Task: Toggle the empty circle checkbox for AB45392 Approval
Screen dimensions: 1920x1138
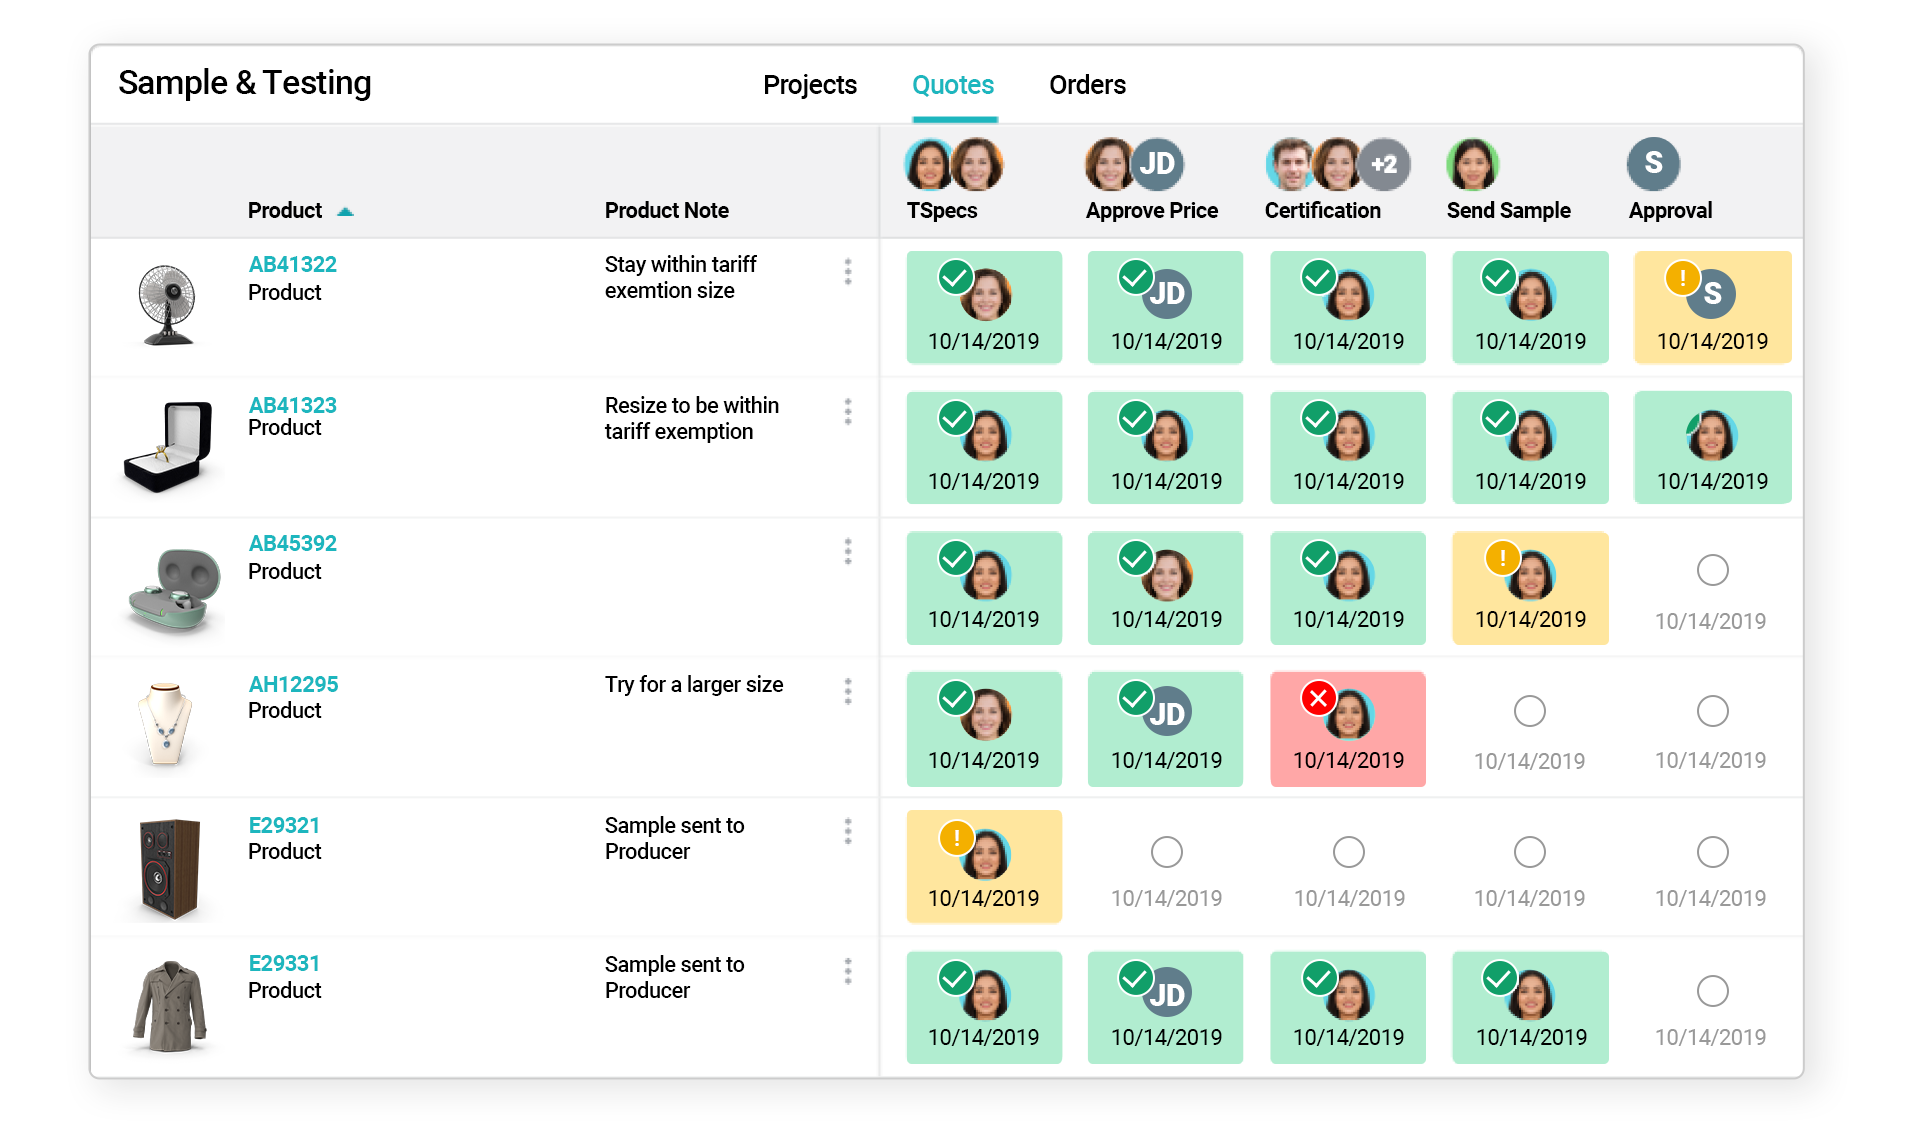Action: [1714, 570]
